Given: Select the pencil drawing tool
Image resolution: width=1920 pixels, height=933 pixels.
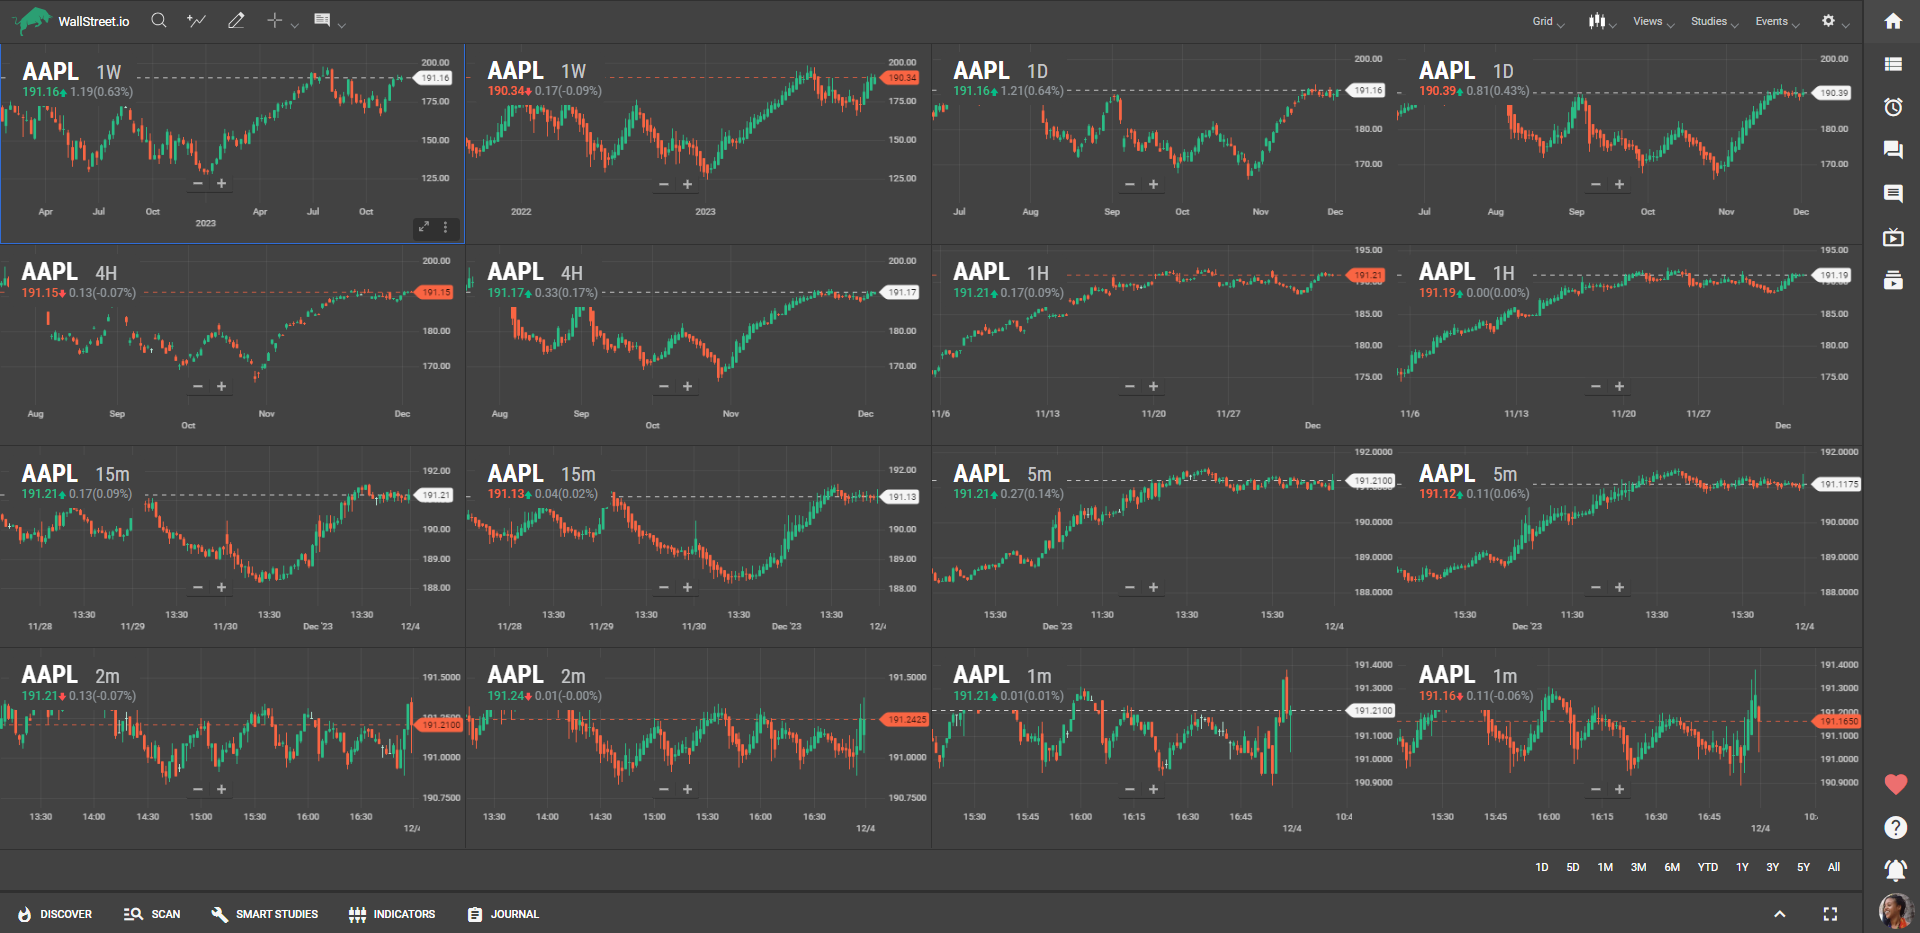Looking at the screenshot, I should (236, 20).
